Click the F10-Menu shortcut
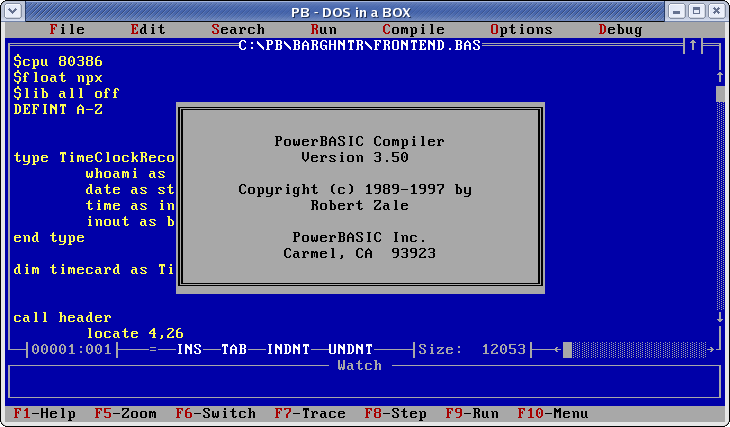This screenshot has height=427, width=730. [x=553, y=413]
